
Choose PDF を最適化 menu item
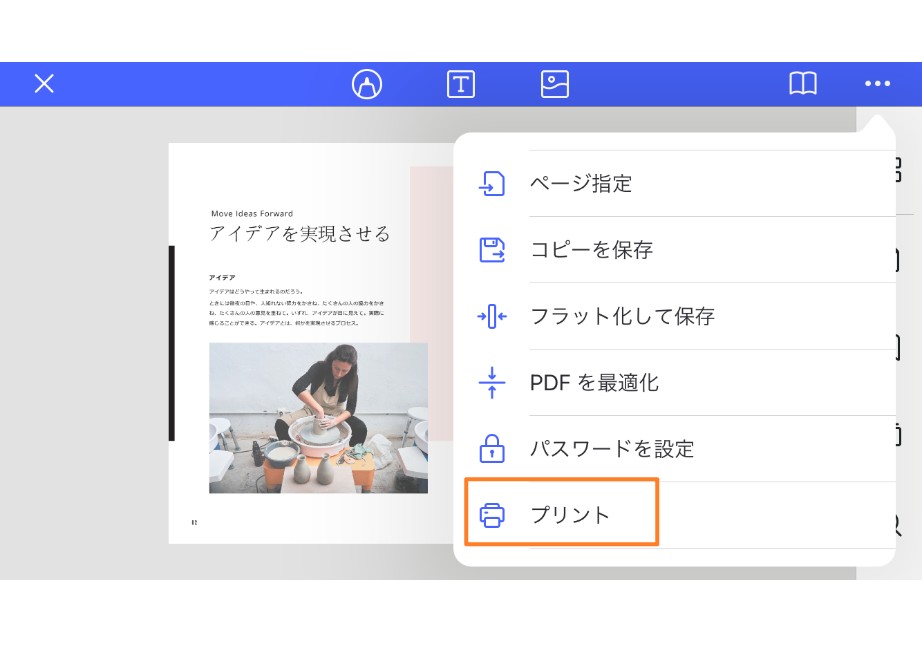pyautogui.click(x=675, y=383)
